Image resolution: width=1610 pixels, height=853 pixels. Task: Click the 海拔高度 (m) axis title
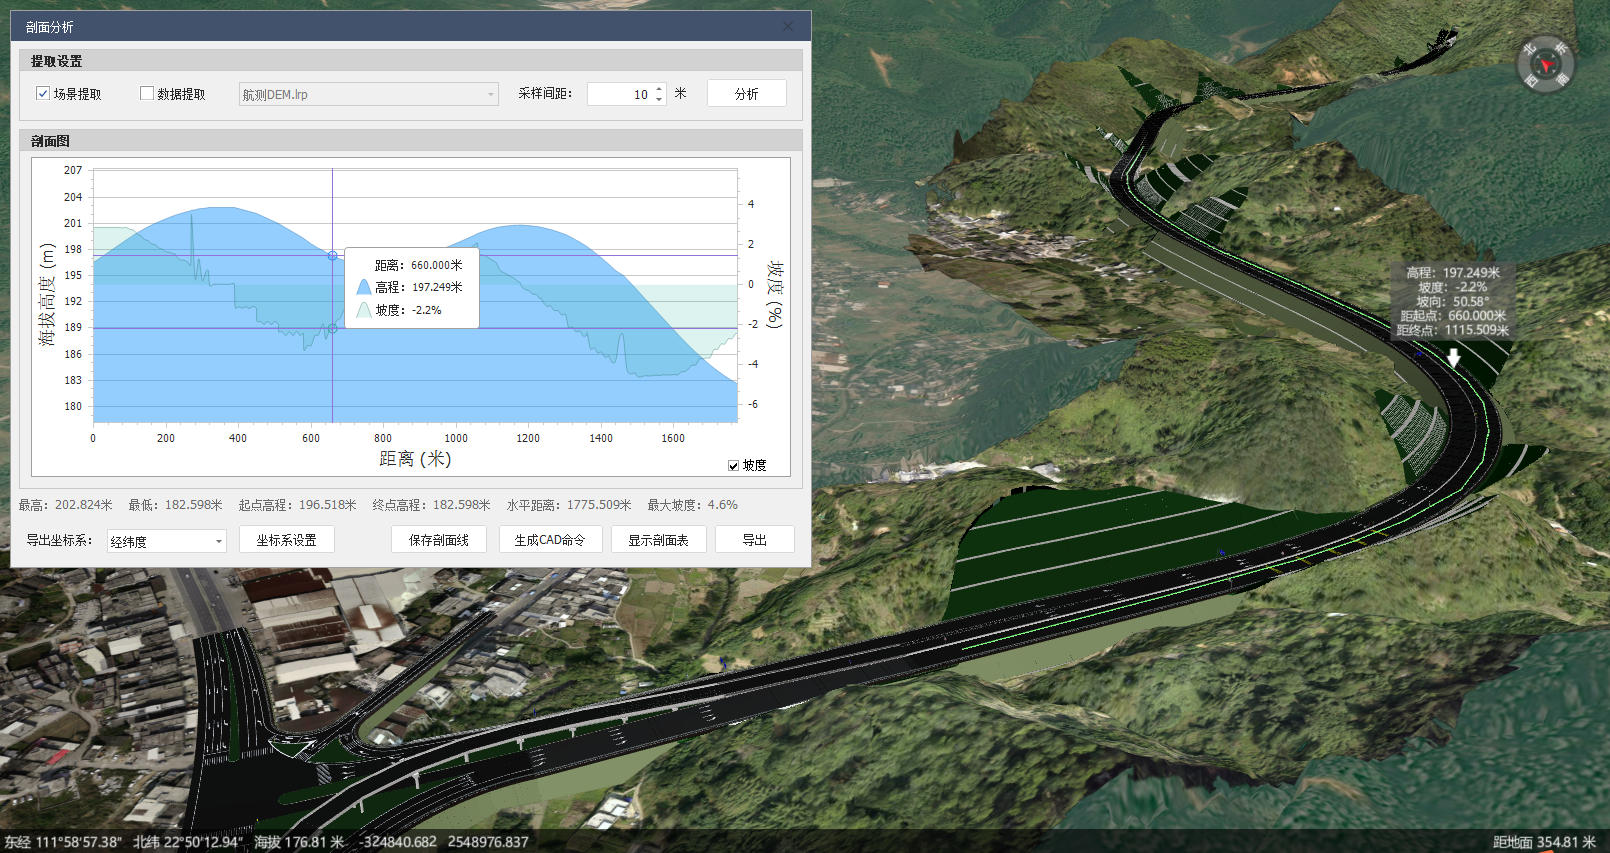click(x=47, y=295)
